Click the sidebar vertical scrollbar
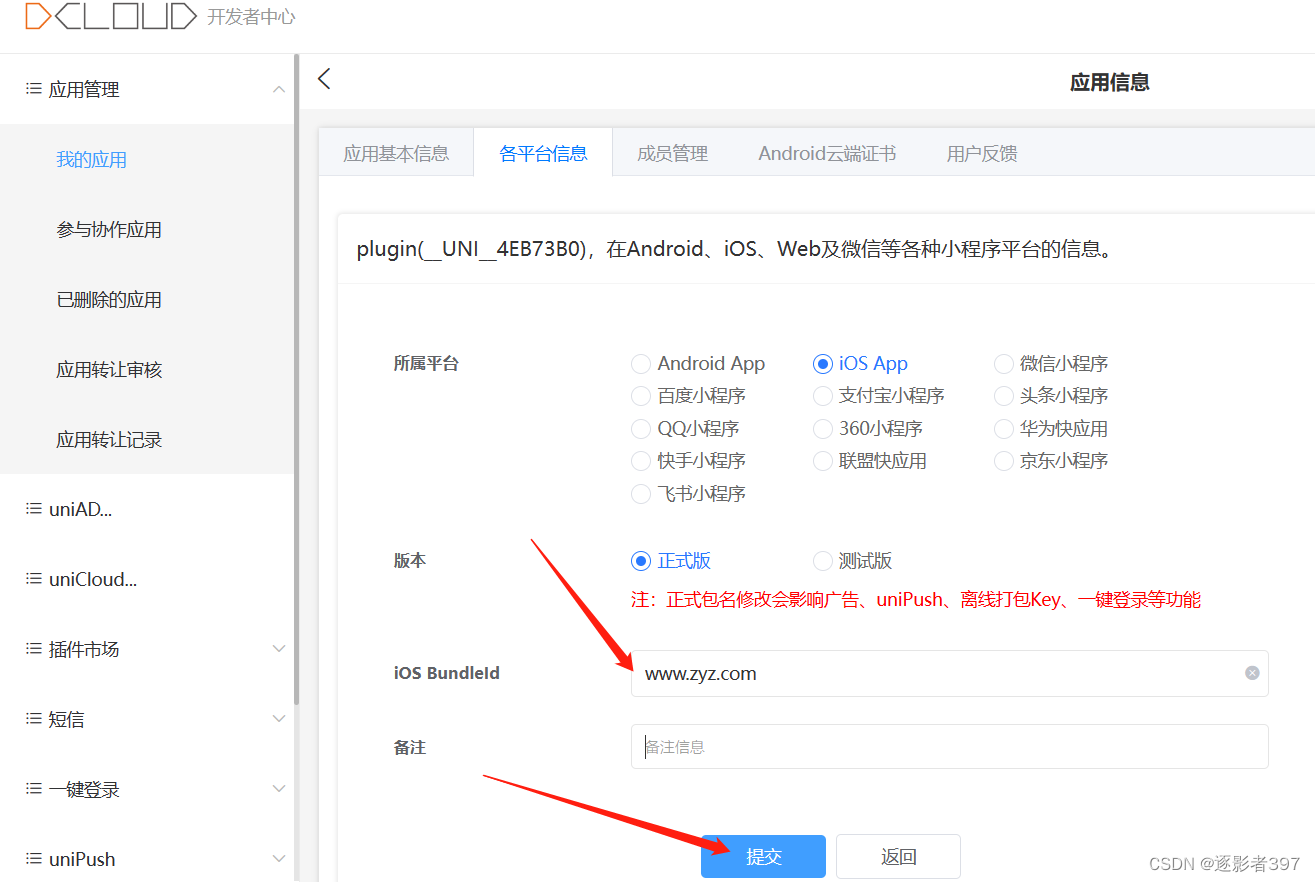Image resolution: width=1315 pixels, height=882 pixels. click(296, 380)
